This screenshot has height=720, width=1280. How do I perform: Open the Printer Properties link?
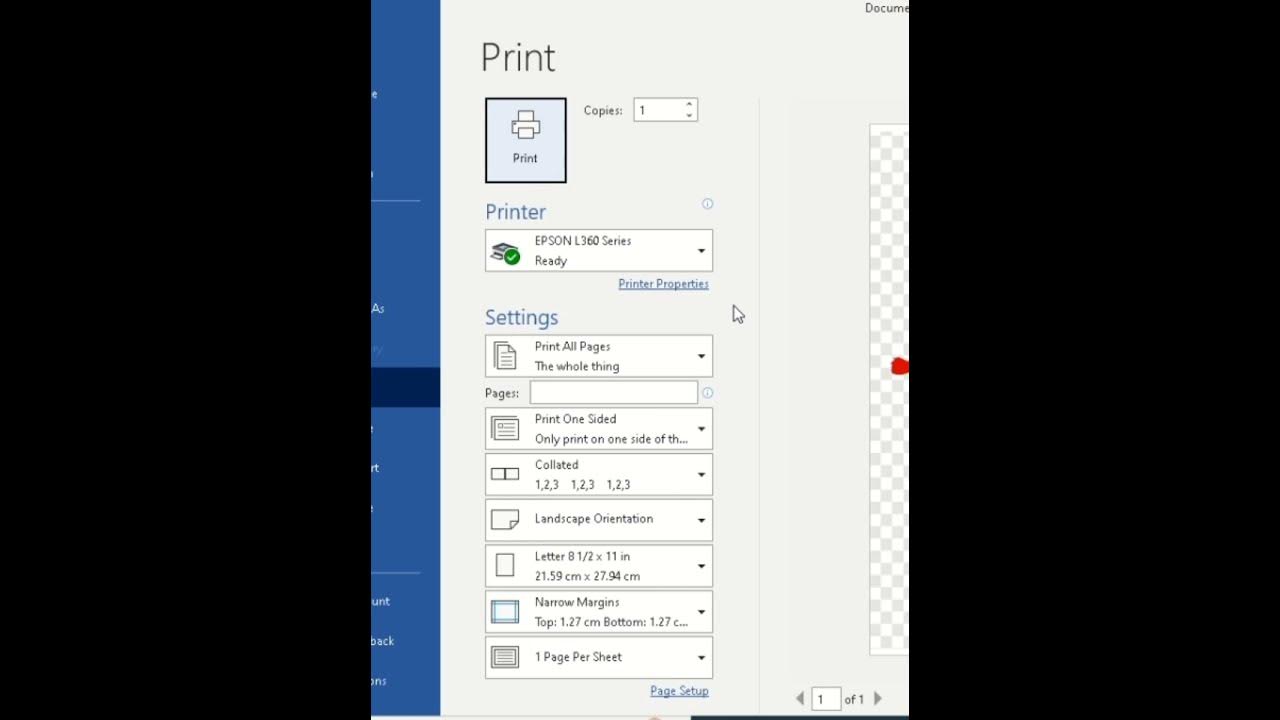663,284
